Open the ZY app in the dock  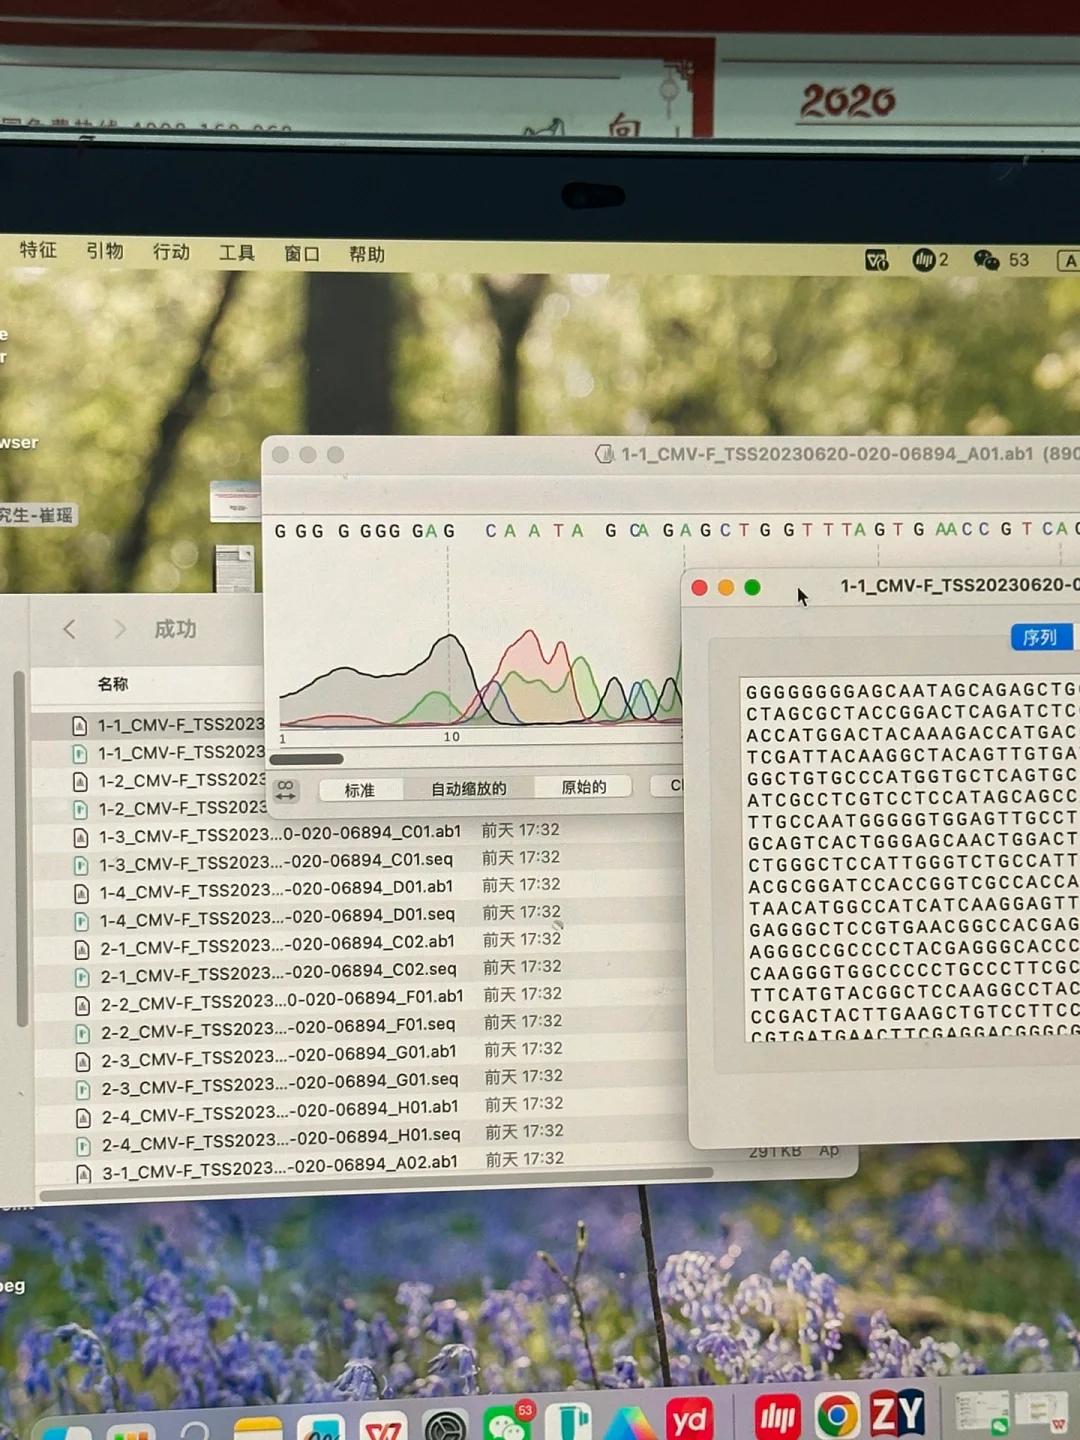(x=897, y=1414)
